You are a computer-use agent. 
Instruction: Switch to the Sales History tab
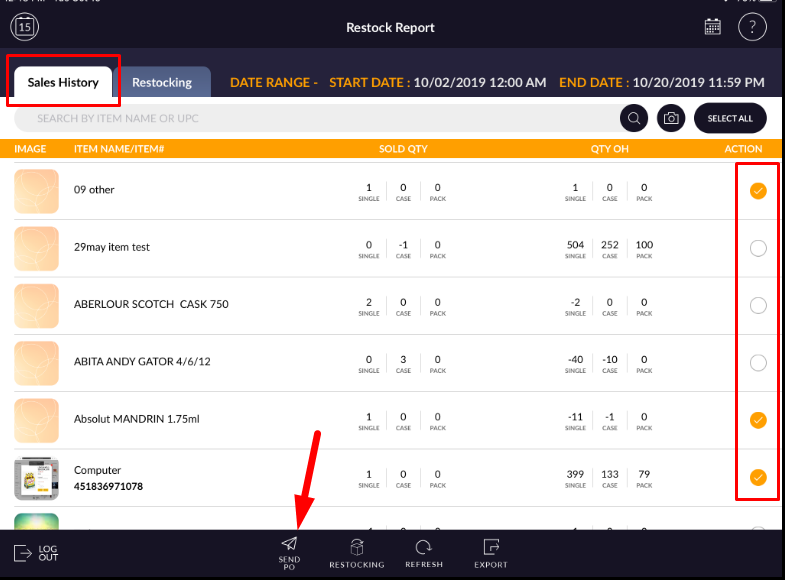63,82
